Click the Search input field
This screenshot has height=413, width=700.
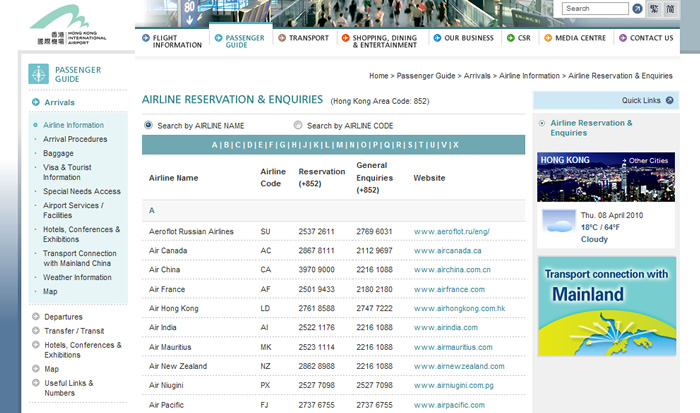(595, 8)
